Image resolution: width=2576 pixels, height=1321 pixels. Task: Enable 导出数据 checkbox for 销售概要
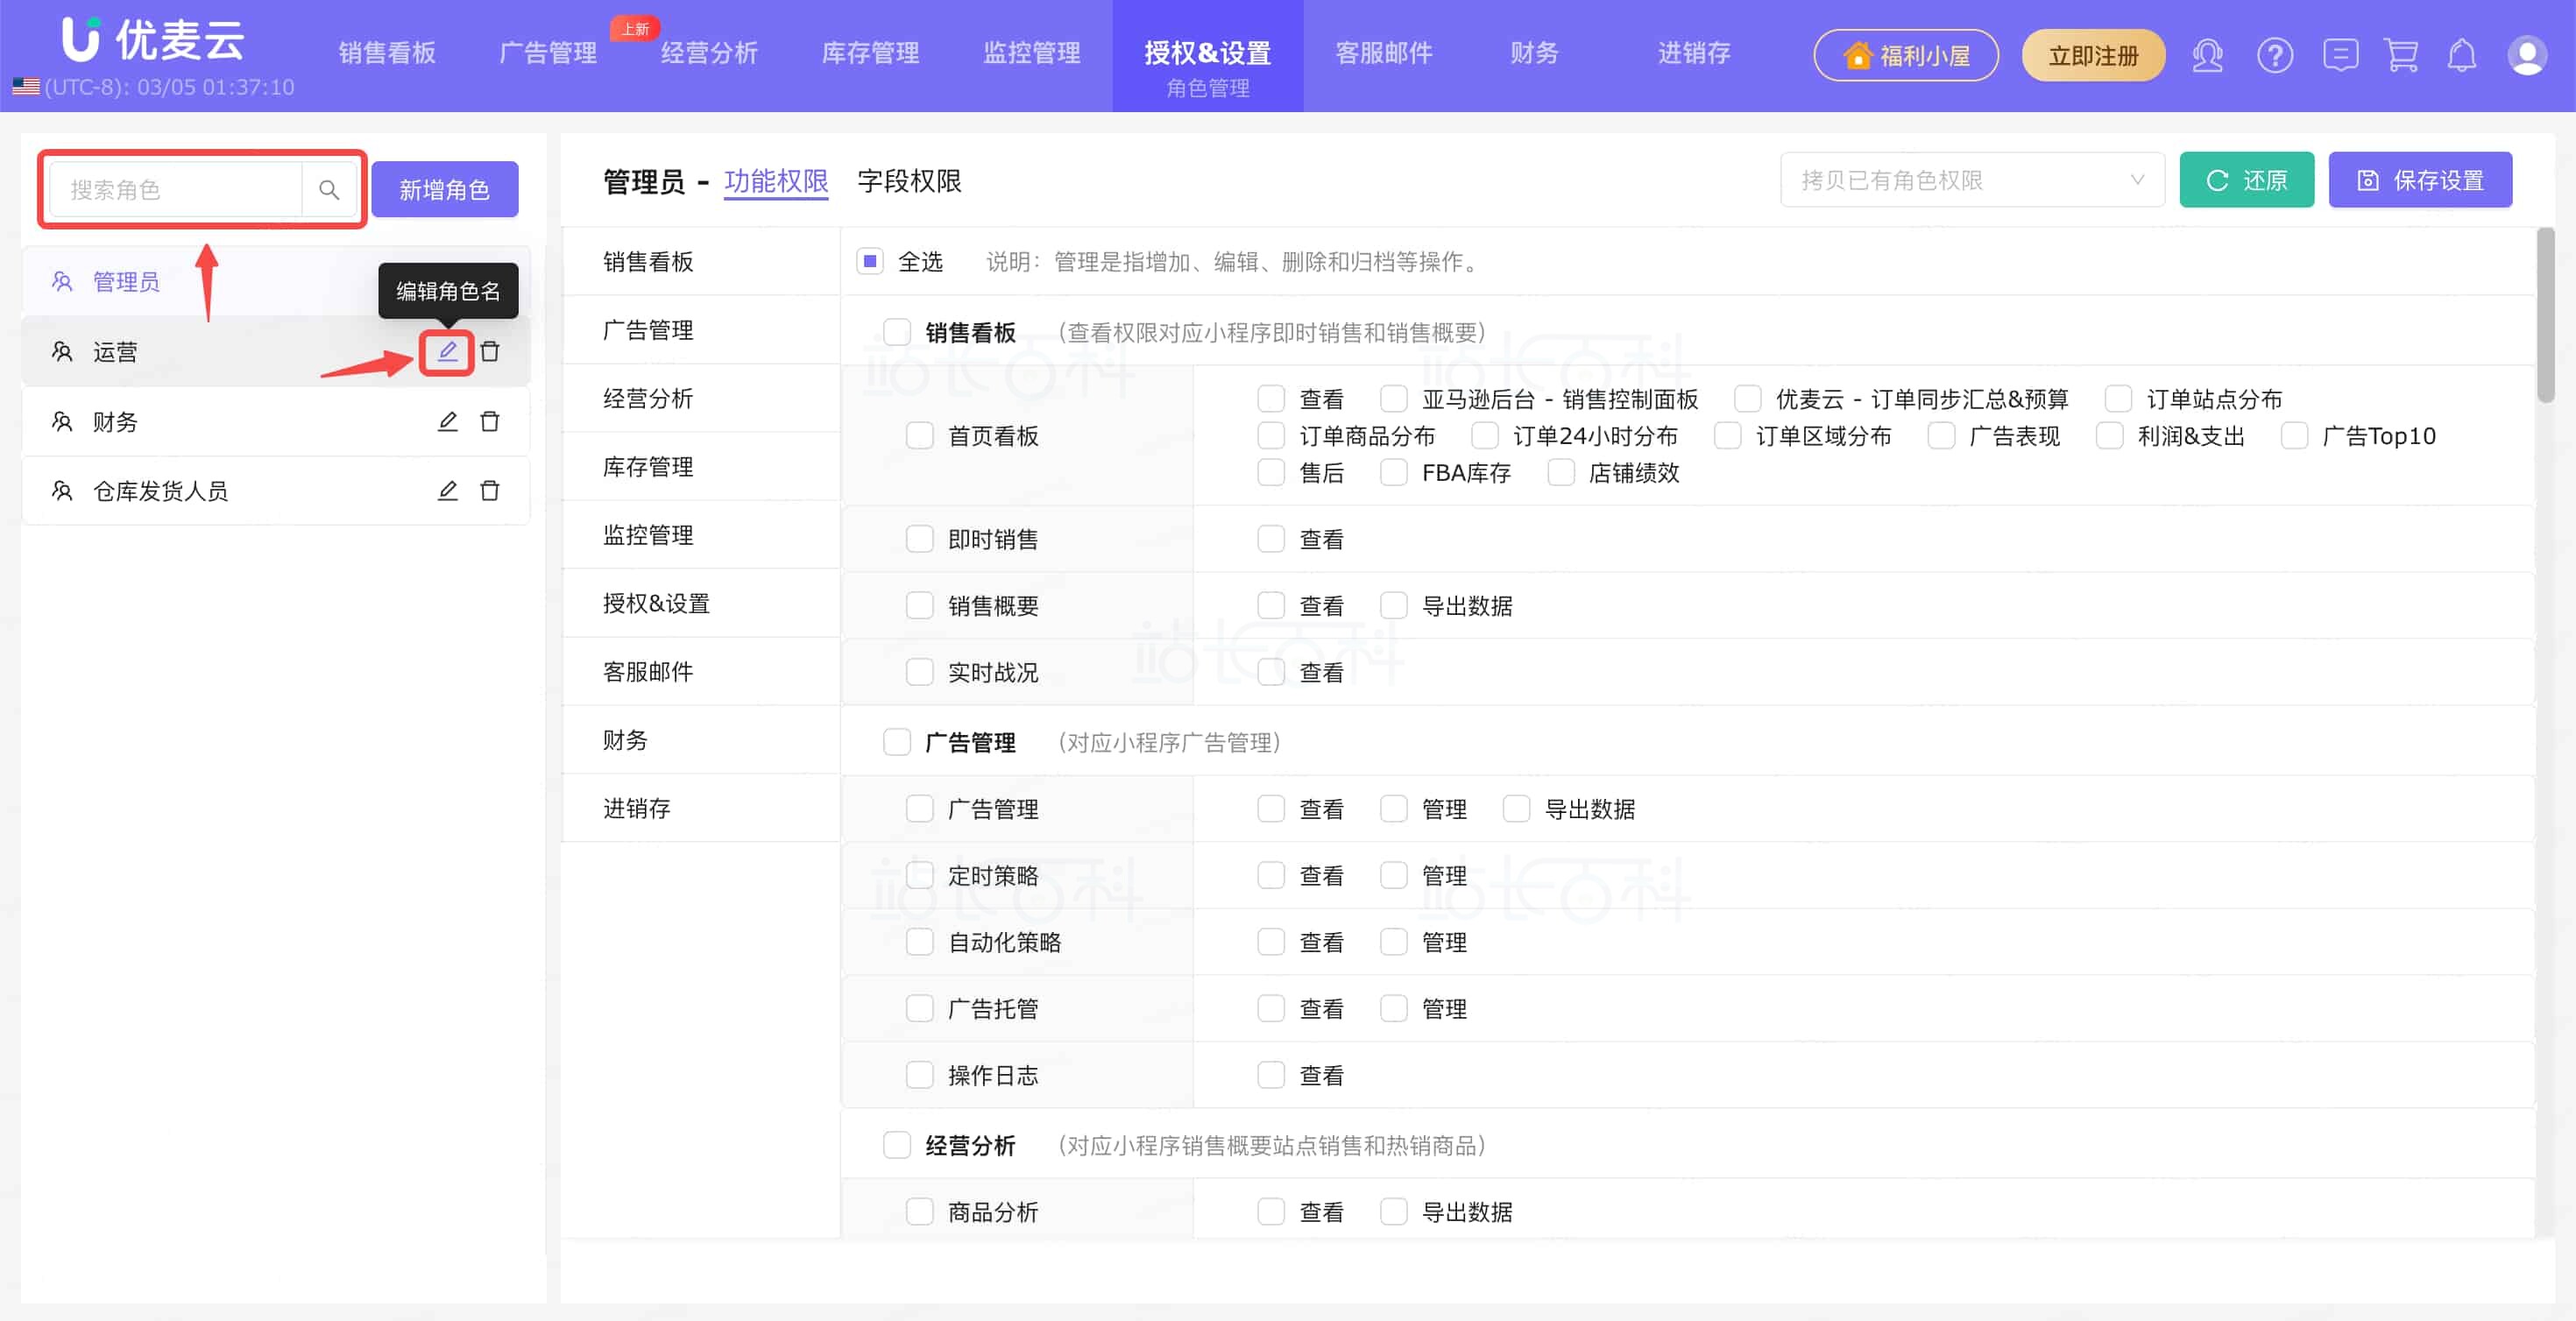coord(1393,606)
